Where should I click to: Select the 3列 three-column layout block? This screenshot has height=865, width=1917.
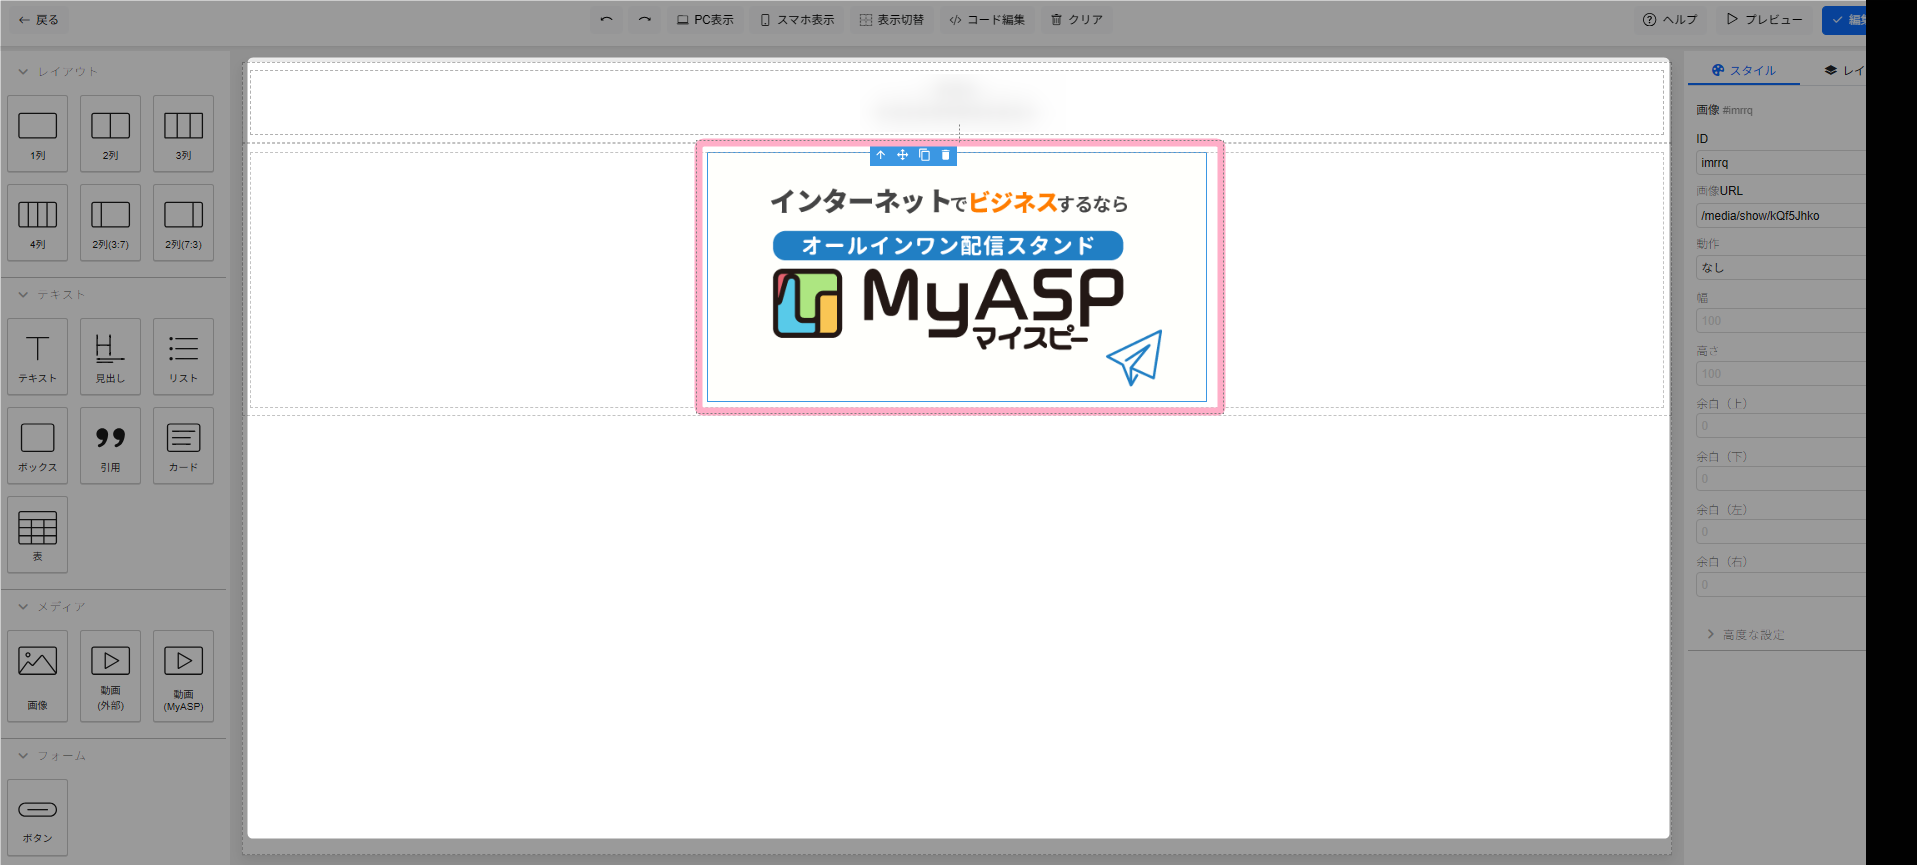tap(183, 133)
